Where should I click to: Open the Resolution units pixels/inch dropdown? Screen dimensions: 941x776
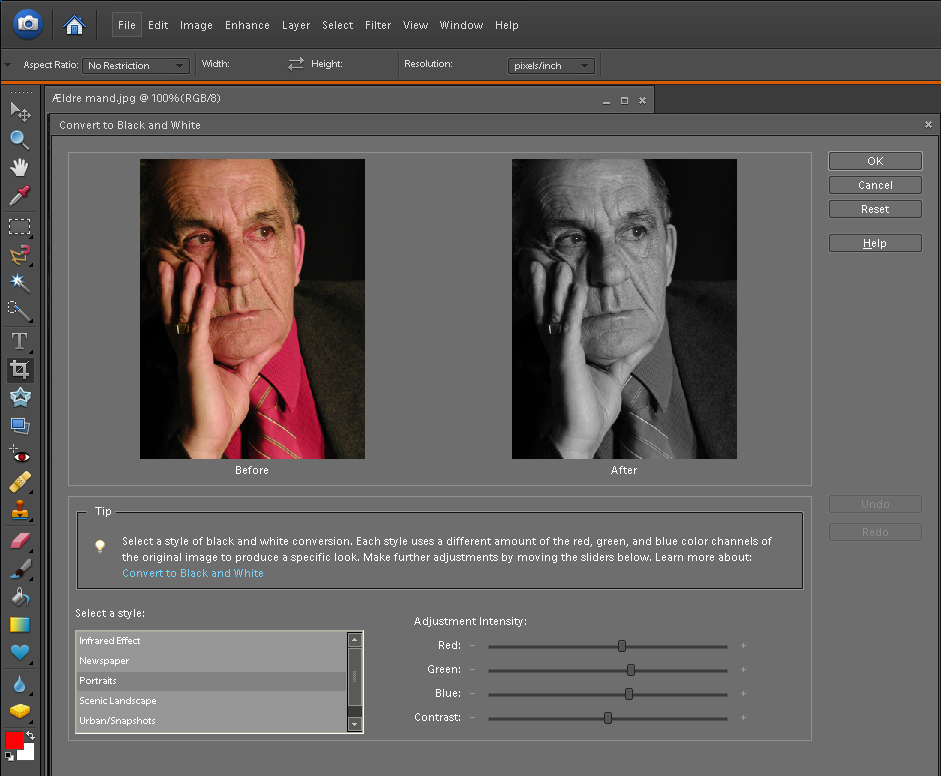tap(551, 66)
